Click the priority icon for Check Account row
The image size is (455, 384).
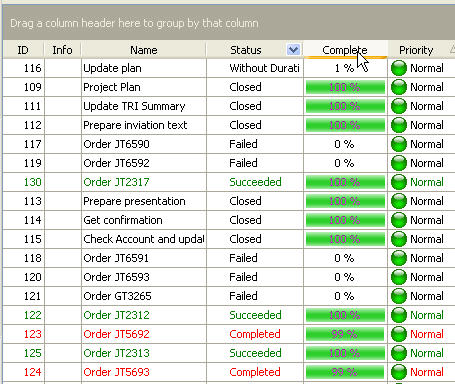399,239
